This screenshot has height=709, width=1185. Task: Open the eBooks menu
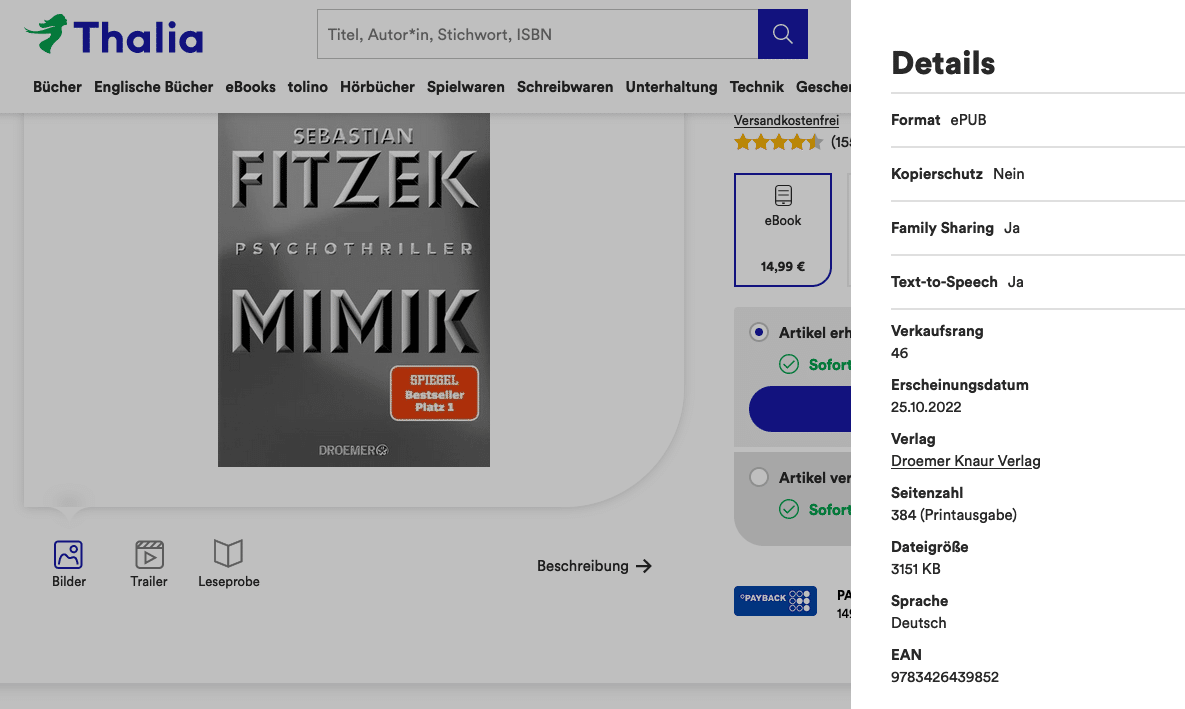point(250,87)
